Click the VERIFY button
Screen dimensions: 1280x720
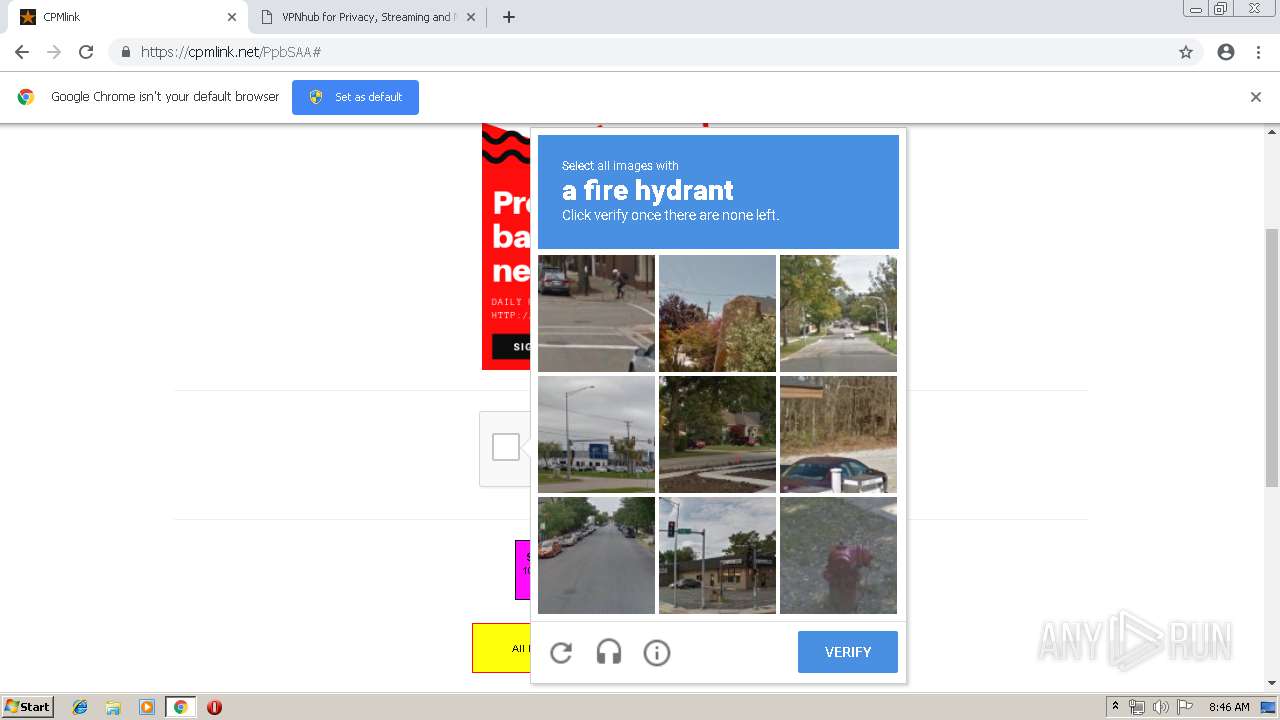click(x=848, y=652)
